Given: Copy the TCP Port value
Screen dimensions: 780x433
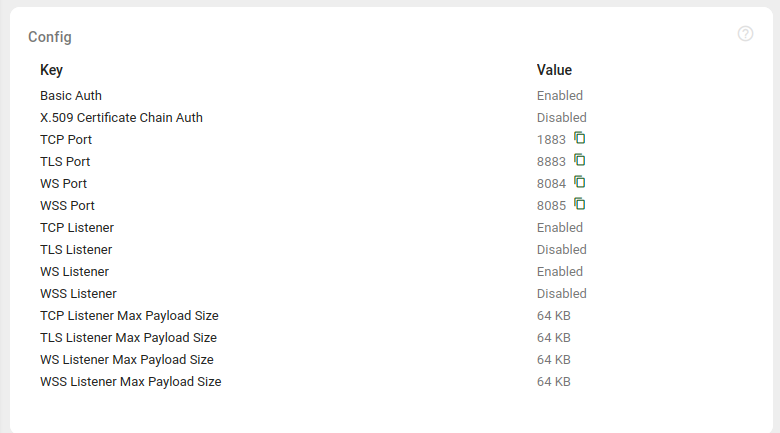Looking at the screenshot, I should coord(580,138).
